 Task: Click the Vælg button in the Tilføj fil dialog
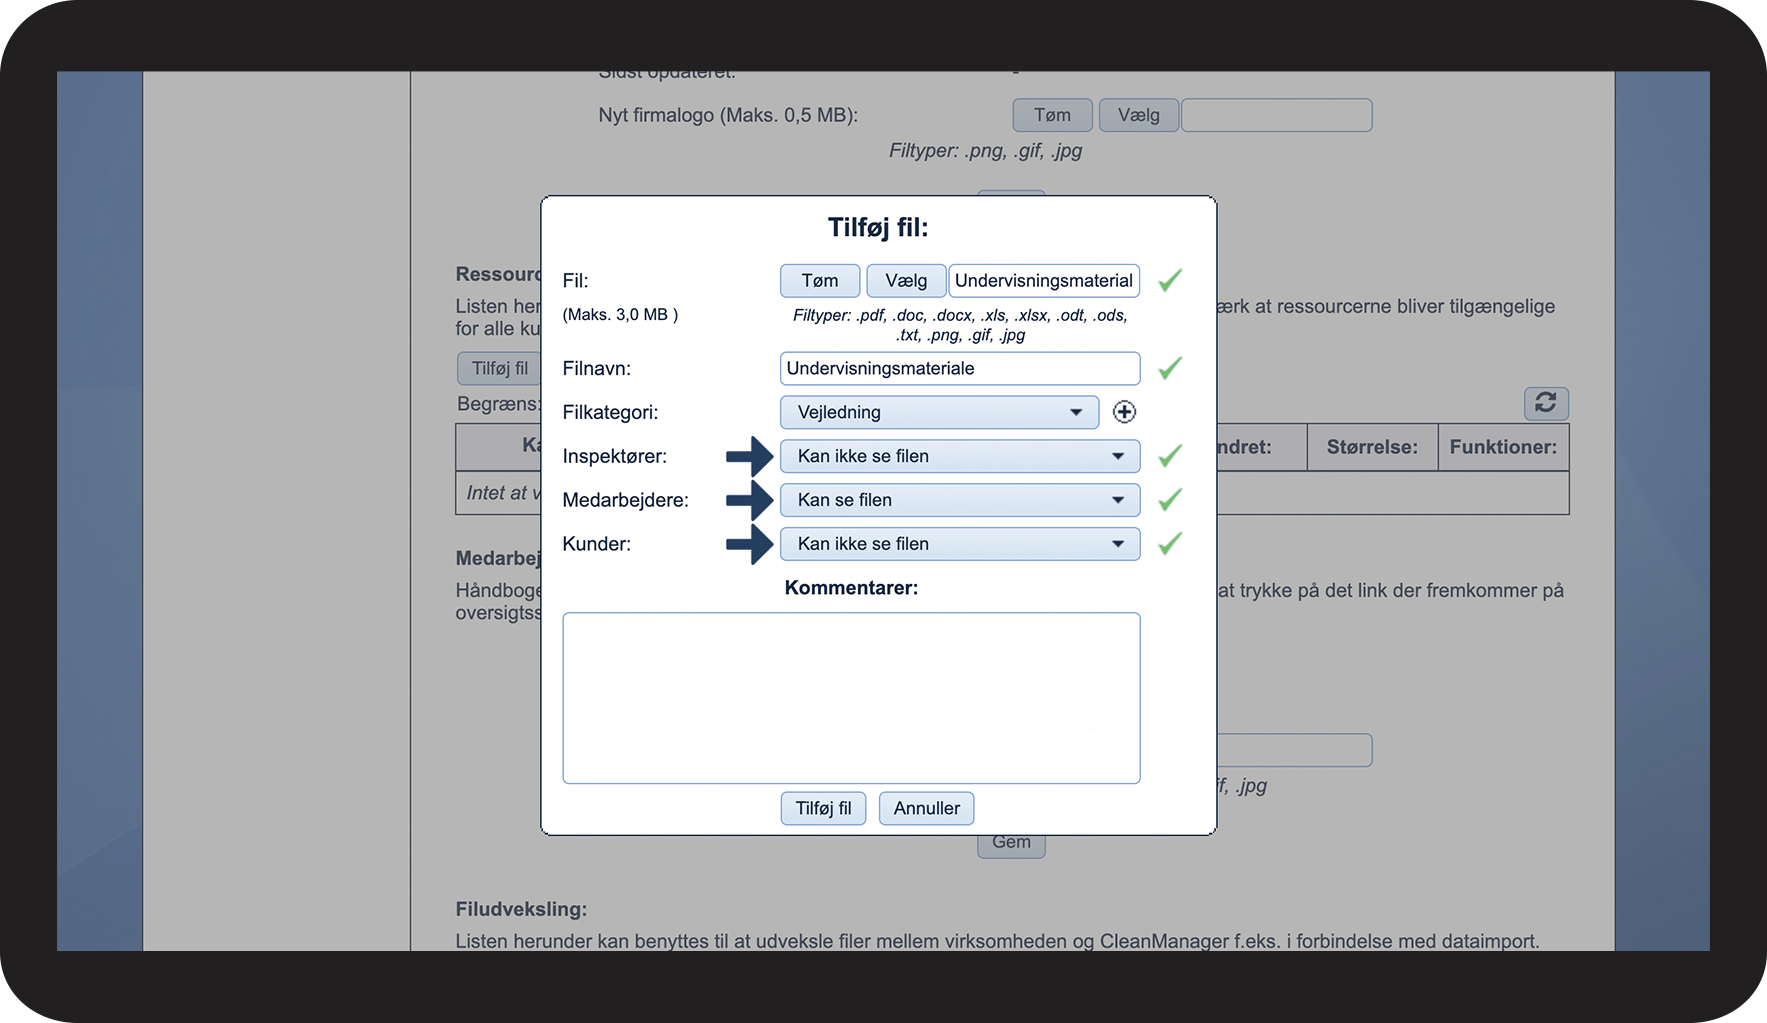pyautogui.click(x=906, y=281)
